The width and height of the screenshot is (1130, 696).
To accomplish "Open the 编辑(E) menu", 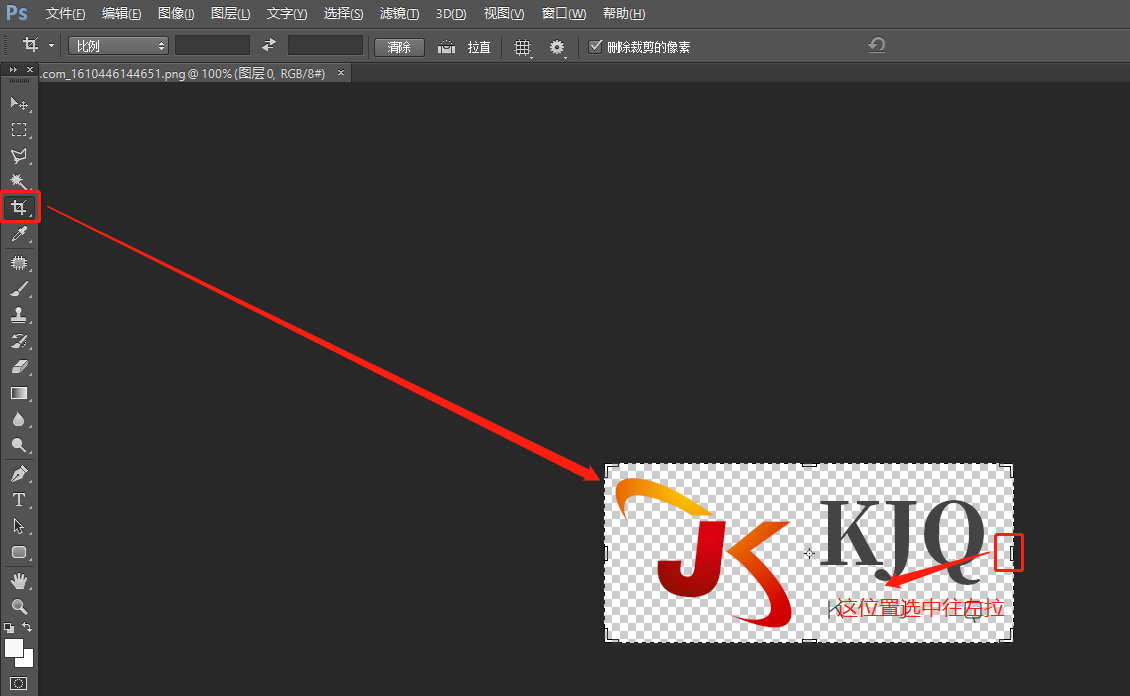I will click(121, 14).
